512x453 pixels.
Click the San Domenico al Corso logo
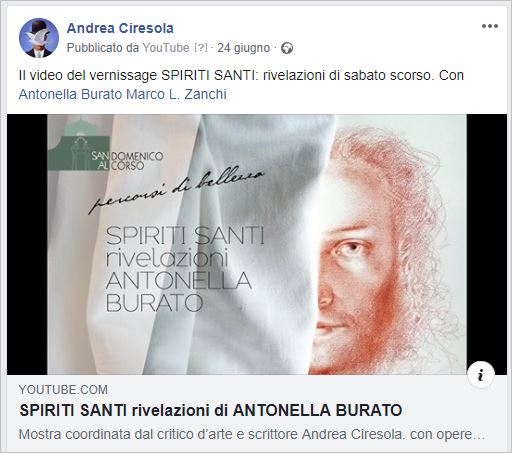[x=106, y=145]
